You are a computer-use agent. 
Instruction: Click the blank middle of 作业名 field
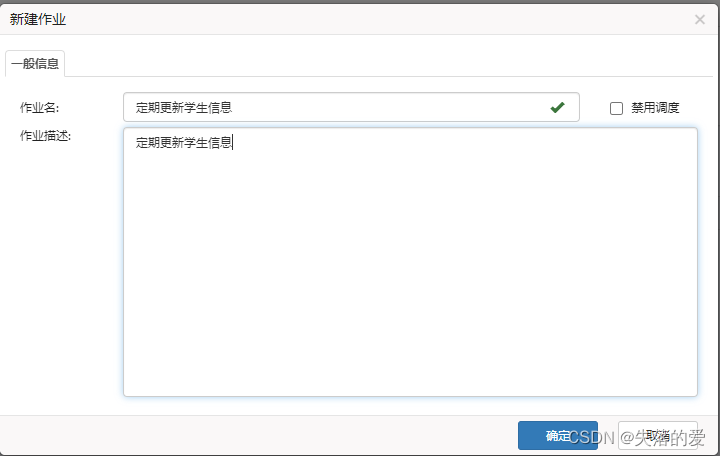click(390, 107)
